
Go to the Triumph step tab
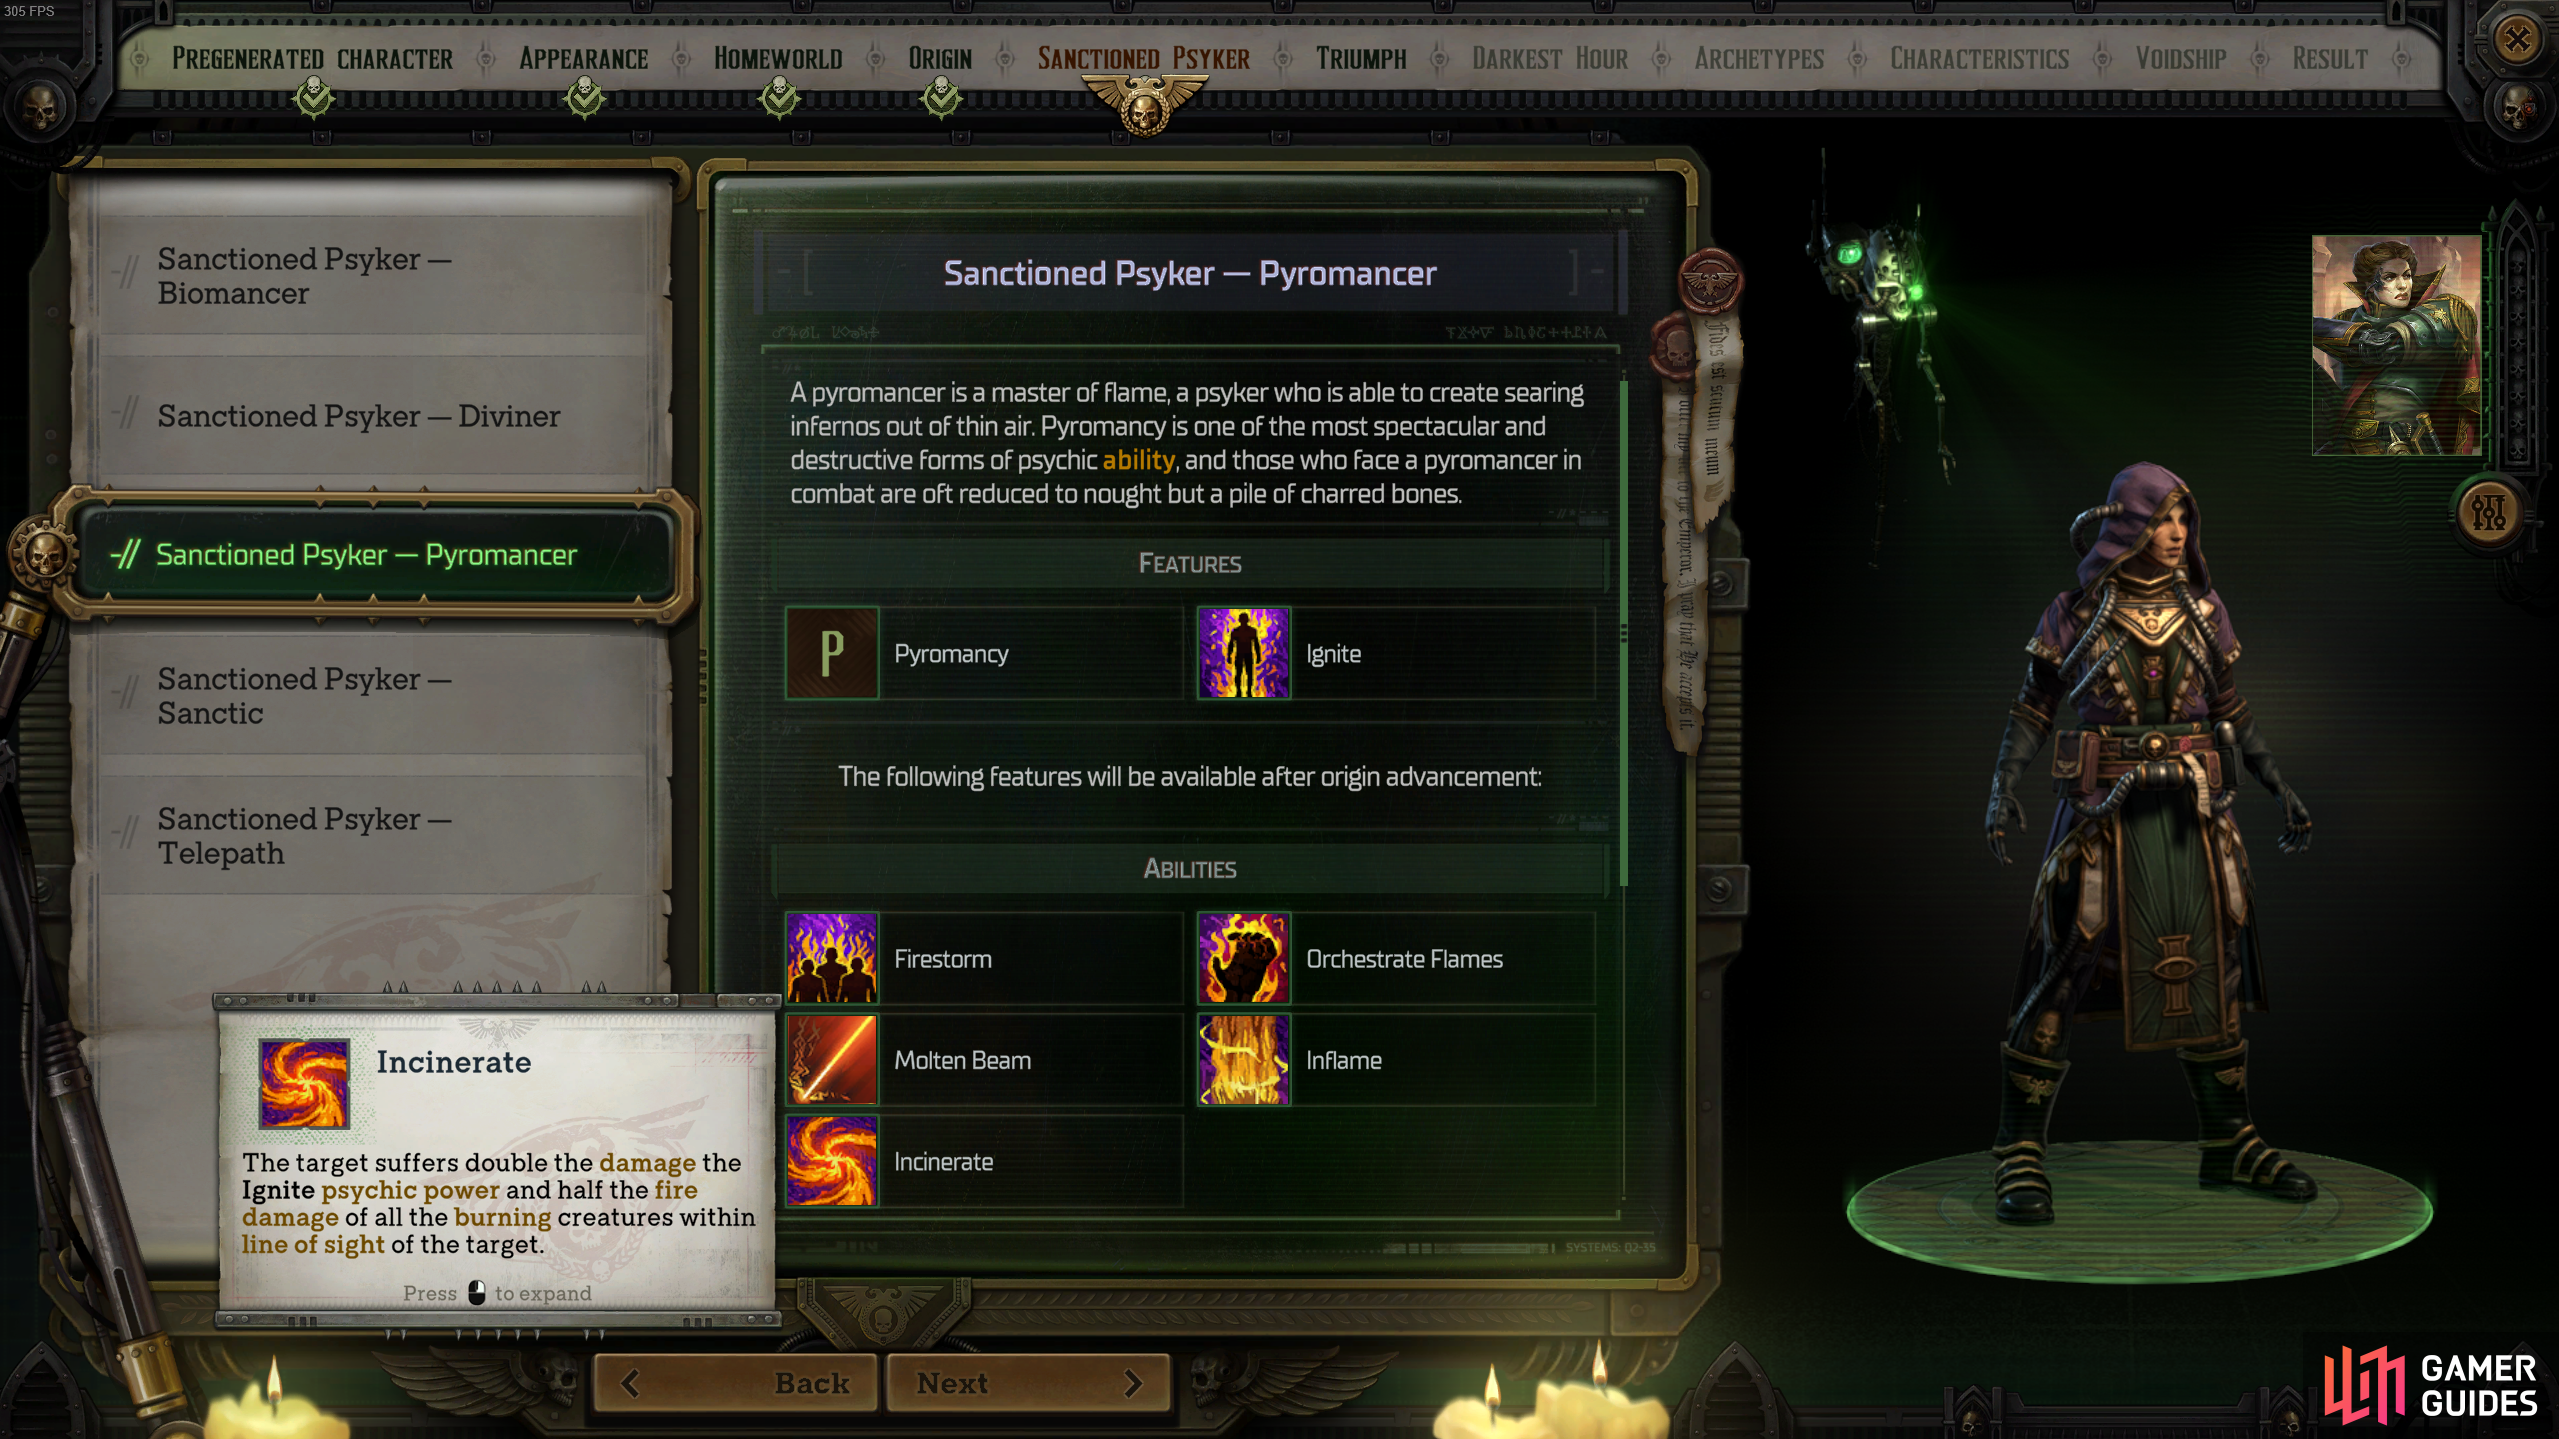[x=1360, y=59]
